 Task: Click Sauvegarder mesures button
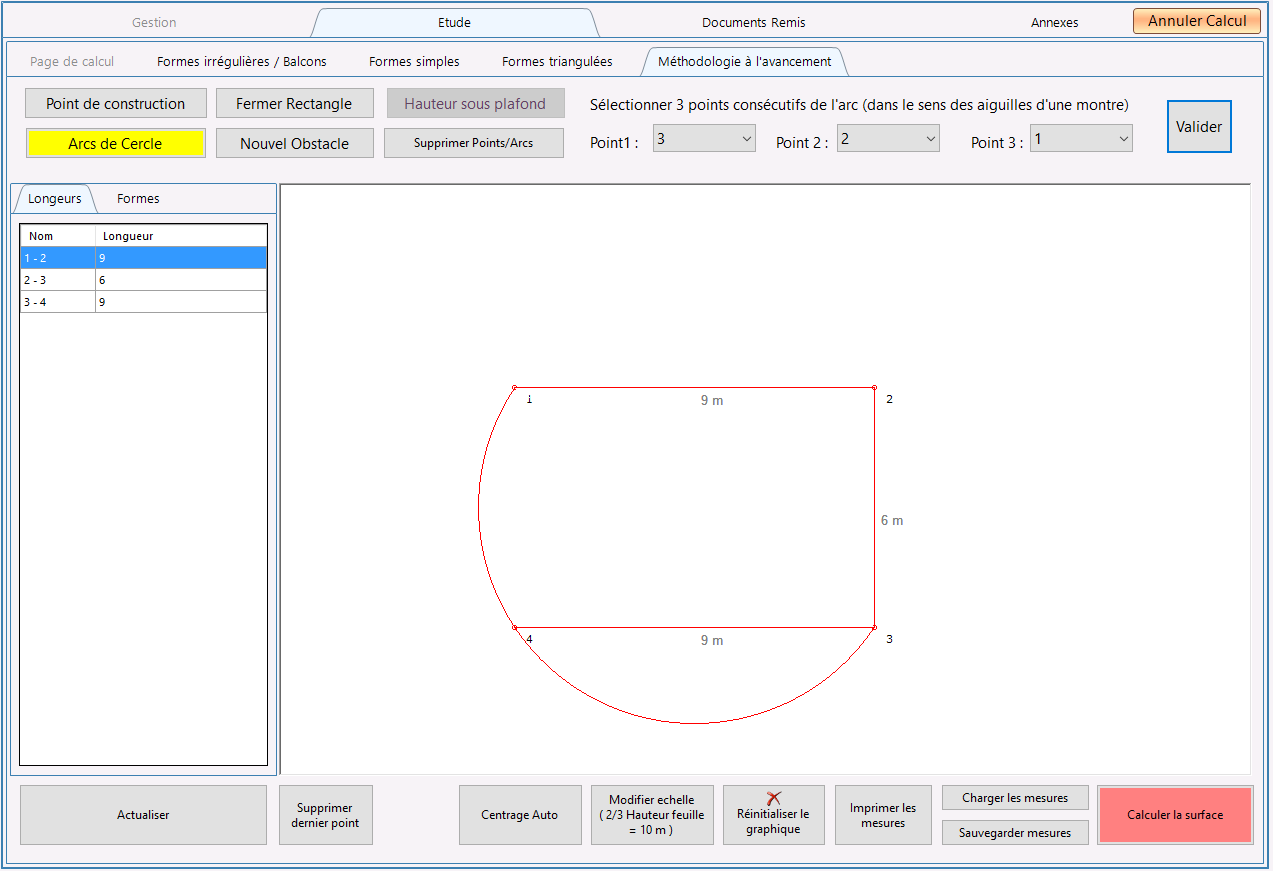coord(1015,833)
